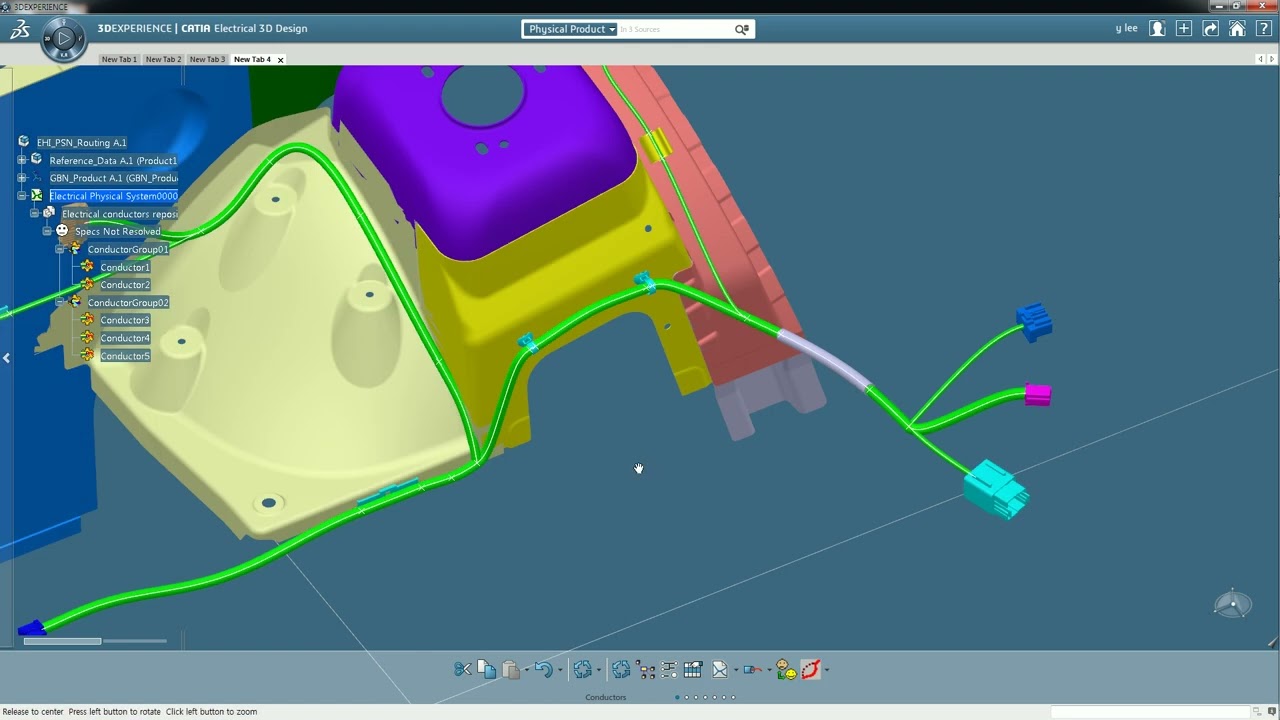Select Conductor2 in the tree
This screenshot has width=1280, height=720.
pyautogui.click(x=125, y=285)
